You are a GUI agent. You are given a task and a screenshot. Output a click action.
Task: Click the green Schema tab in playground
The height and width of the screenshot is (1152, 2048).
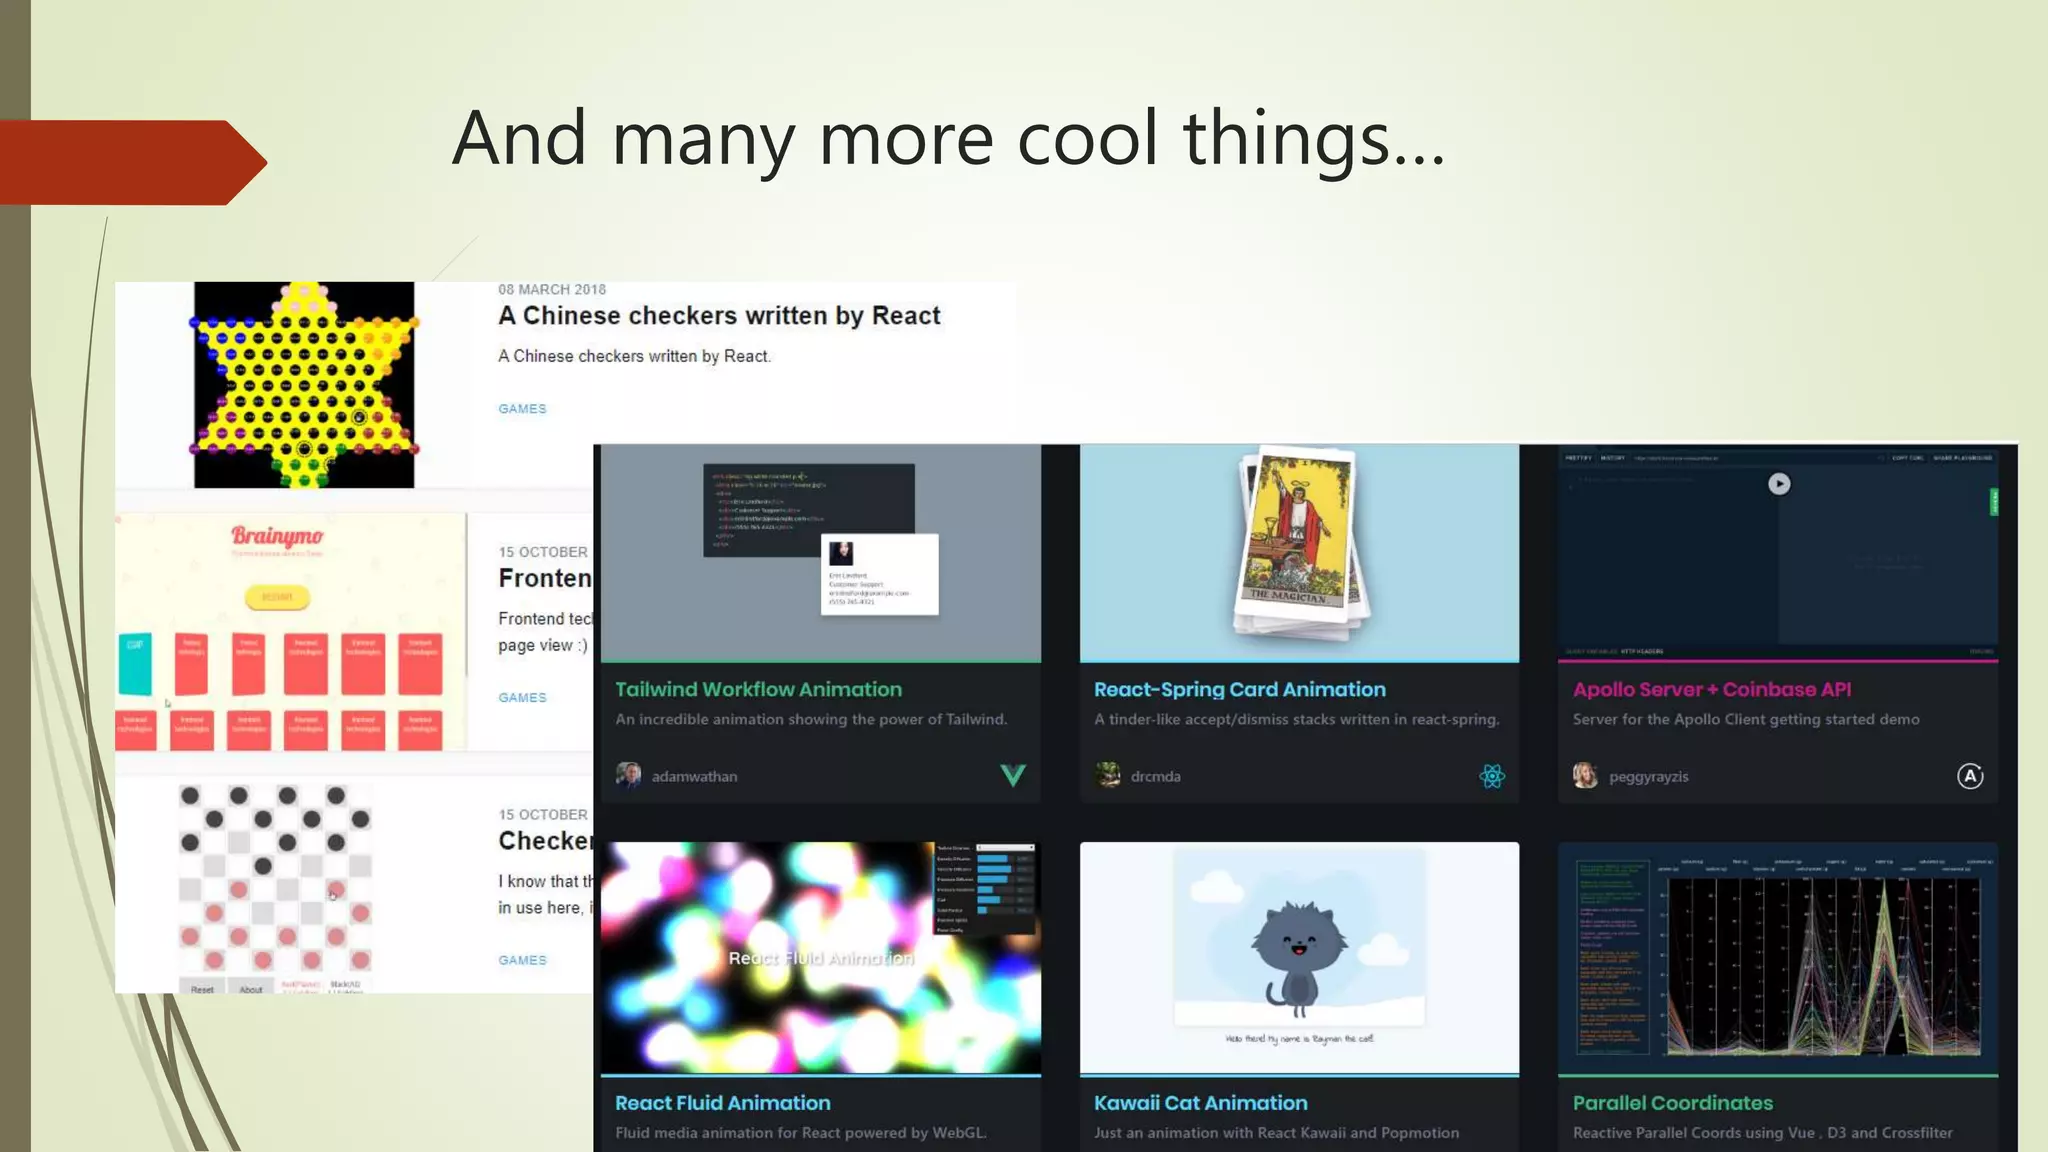pyautogui.click(x=1993, y=502)
